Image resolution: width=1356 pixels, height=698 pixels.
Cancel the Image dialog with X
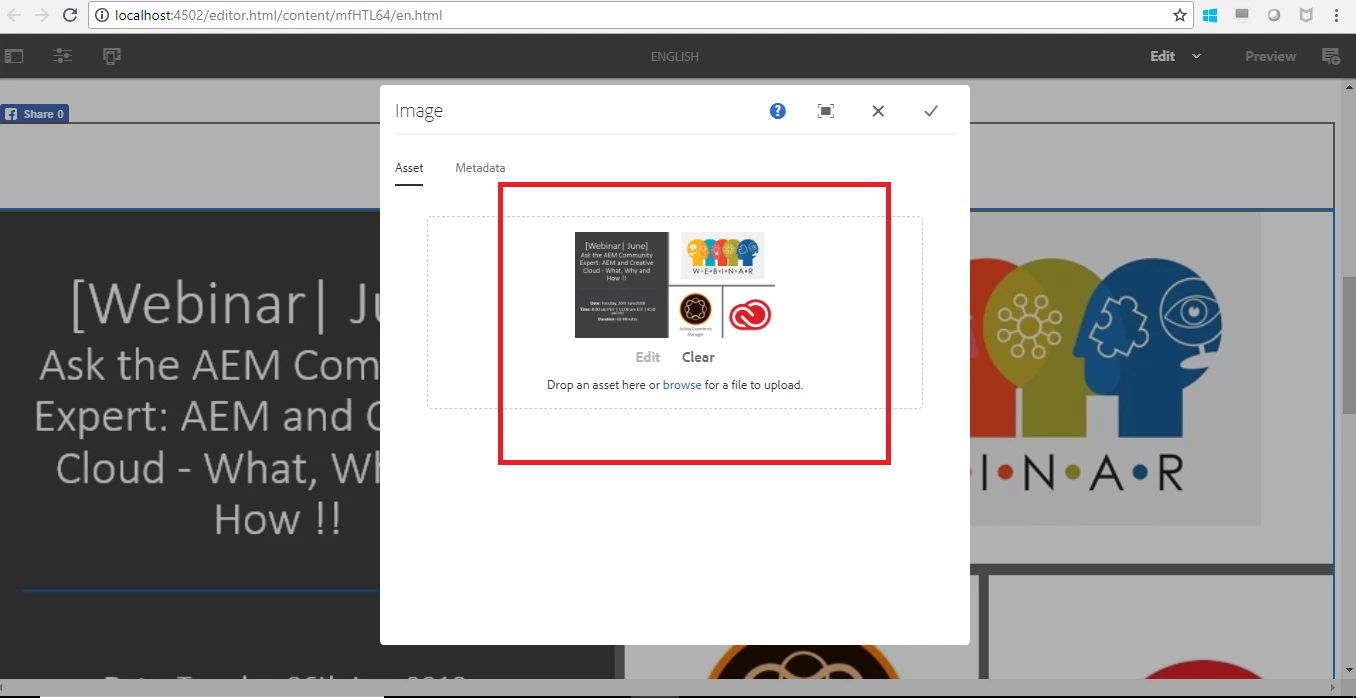click(x=878, y=111)
